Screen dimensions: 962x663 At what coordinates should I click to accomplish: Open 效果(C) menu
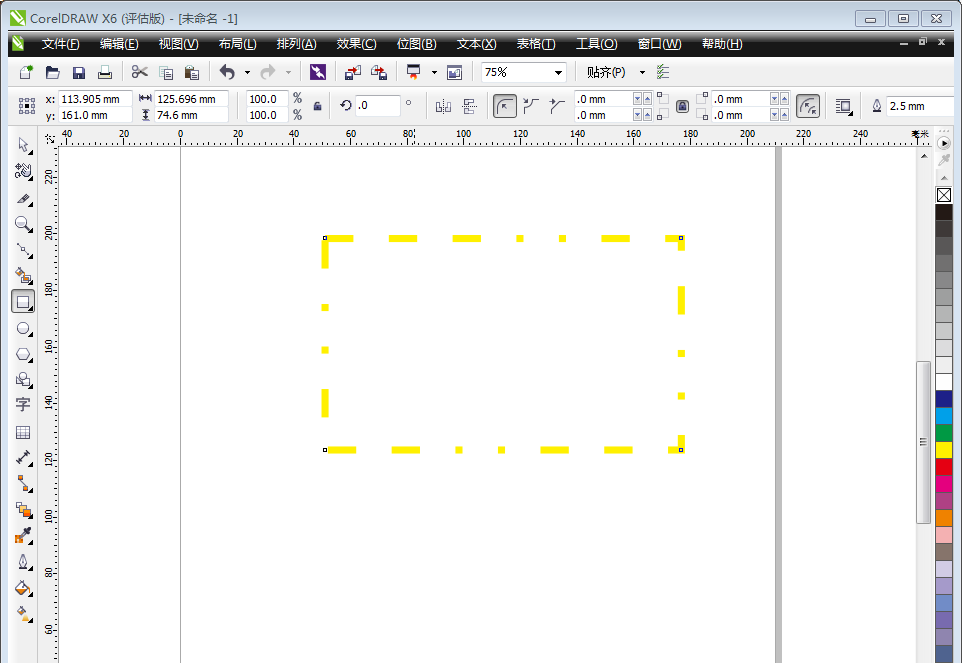pos(356,44)
